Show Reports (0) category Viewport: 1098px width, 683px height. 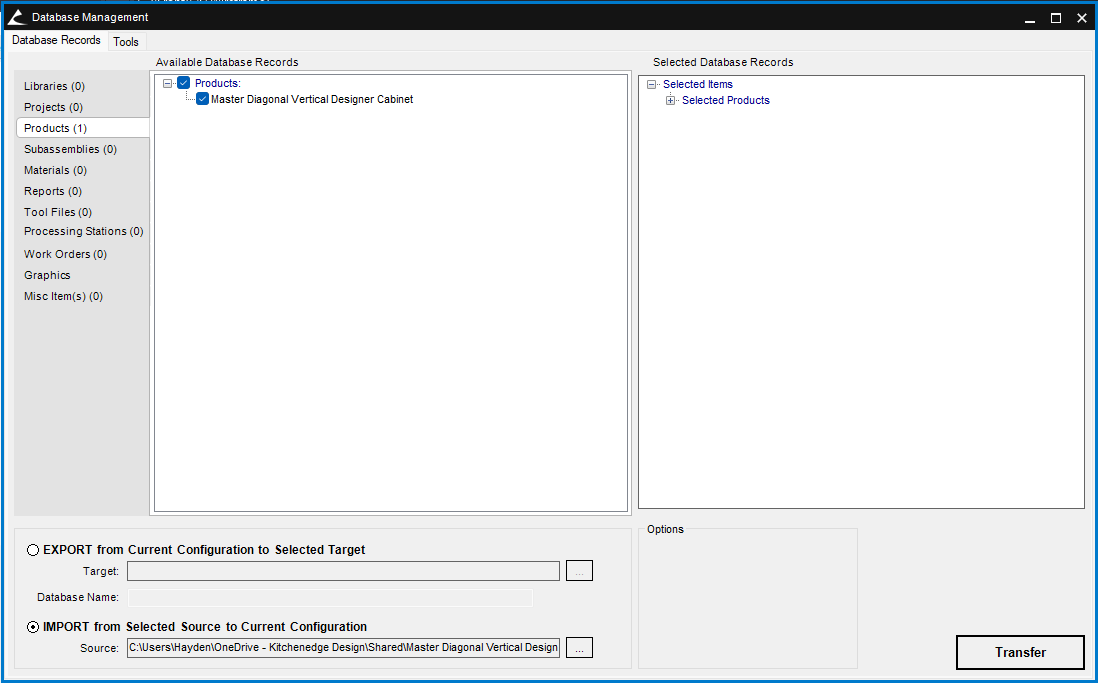coord(53,191)
